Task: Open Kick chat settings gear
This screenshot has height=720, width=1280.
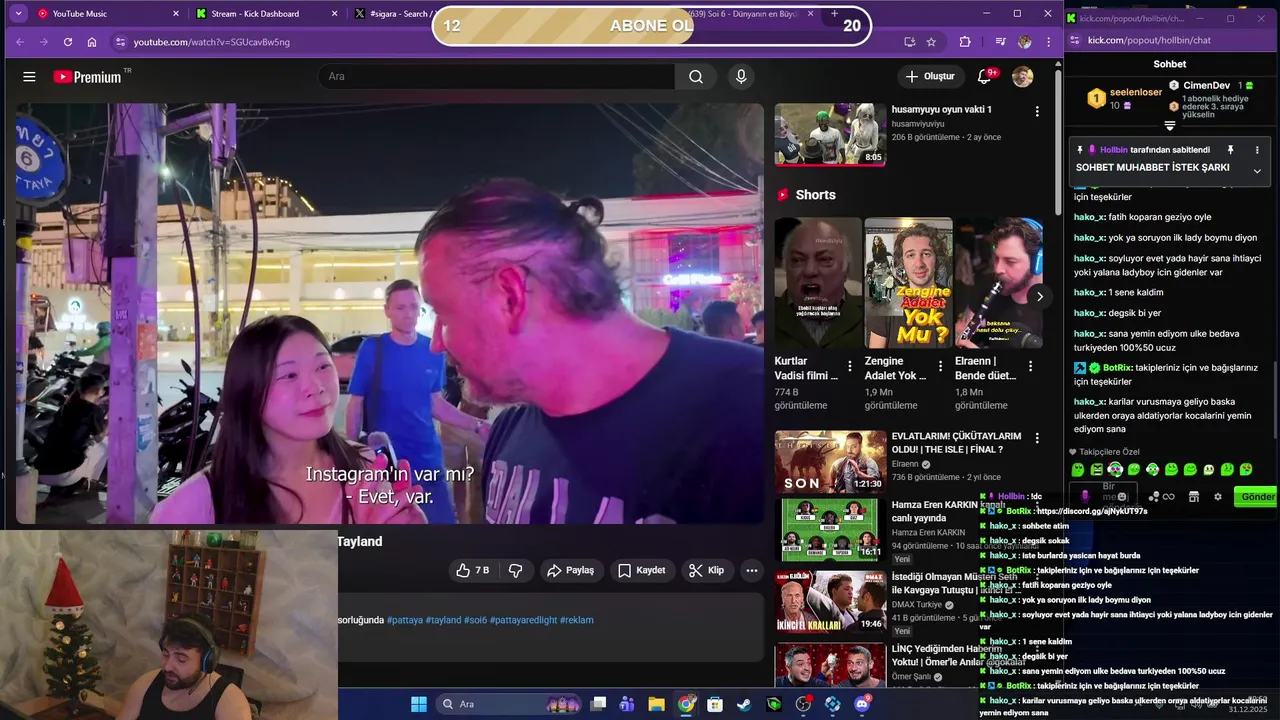Action: 1218,497
